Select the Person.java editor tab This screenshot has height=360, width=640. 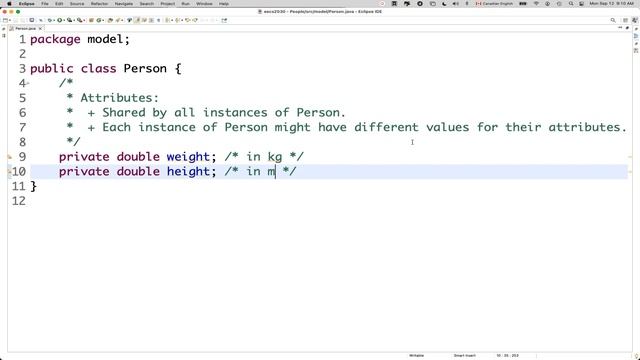(25, 29)
